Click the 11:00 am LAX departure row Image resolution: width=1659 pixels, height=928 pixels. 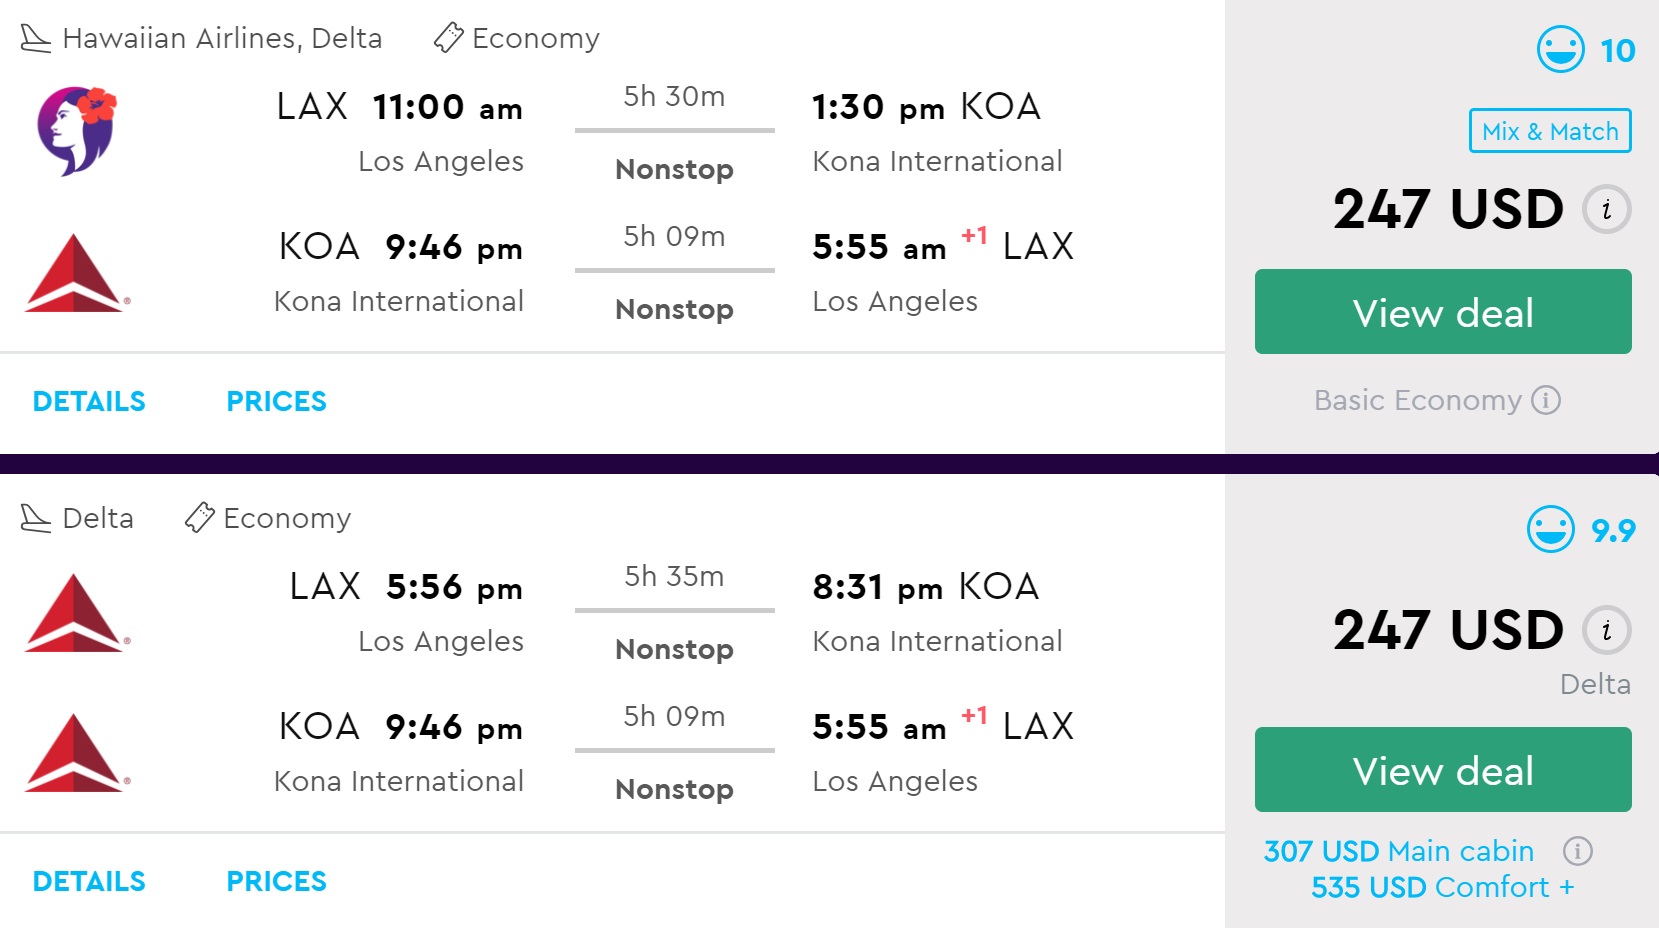coord(448,108)
